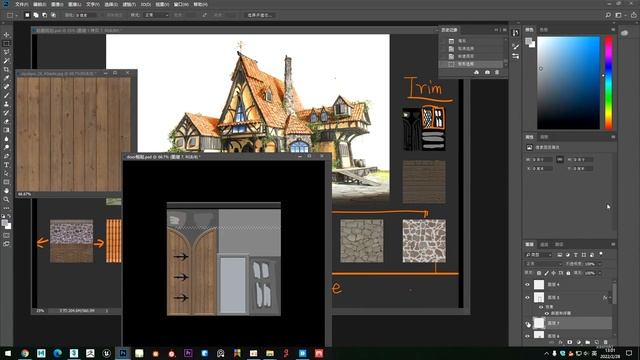The height and width of the screenshot is (360, 640).
Task: Select the Zoom tool in toolbar
Action: click(x=7, y=200)
